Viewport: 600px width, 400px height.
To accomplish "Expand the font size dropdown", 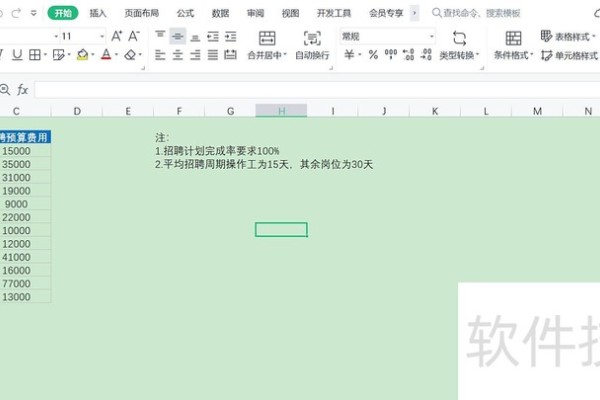I will click(x=102, y=36).
